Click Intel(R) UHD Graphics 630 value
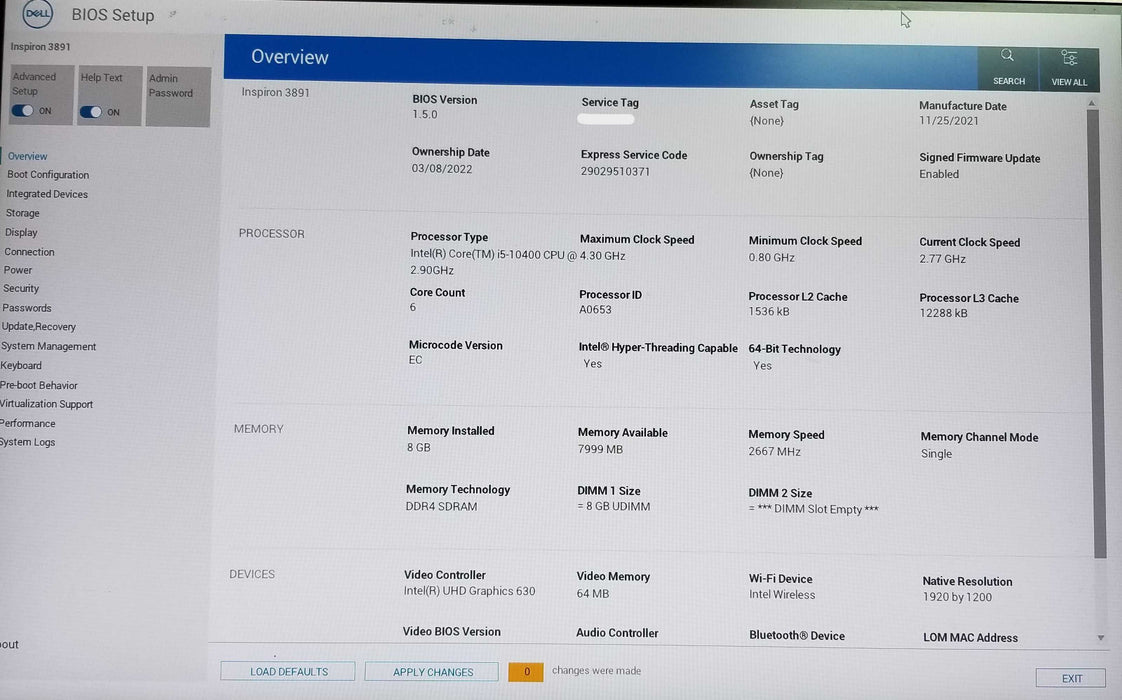 [469, 591]
